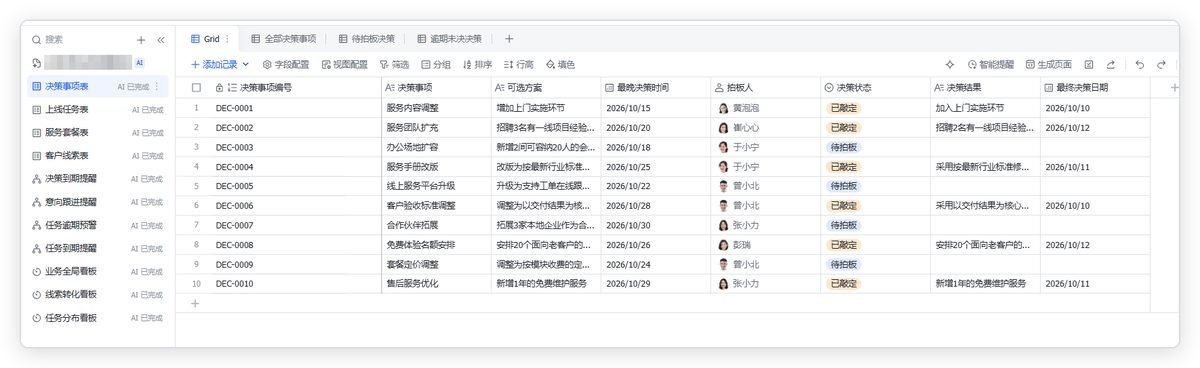Image resolution: width=1200 pixels, height=368 pixels.
Task: Click the 合作伙伴拓展 cell
Action: point(436,225)
